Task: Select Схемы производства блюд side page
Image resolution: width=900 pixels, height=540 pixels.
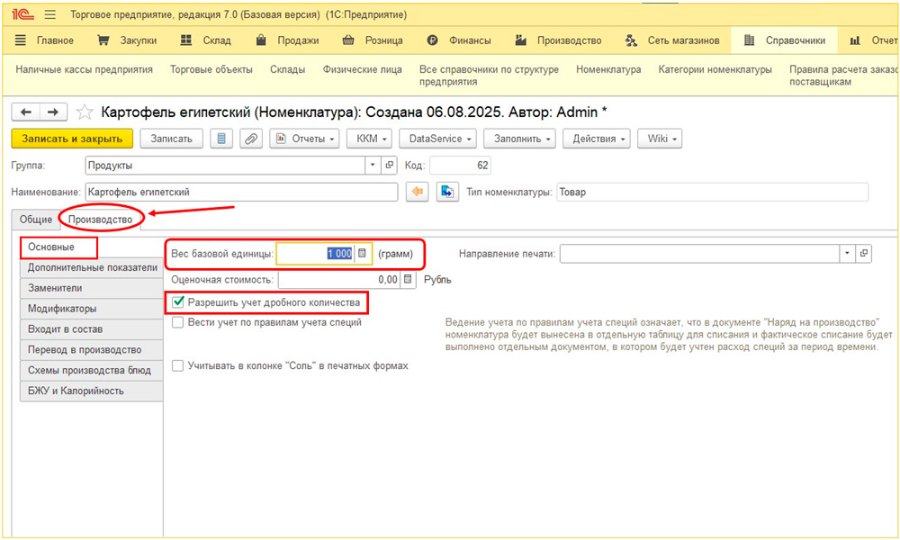Action: pos(92,370)
